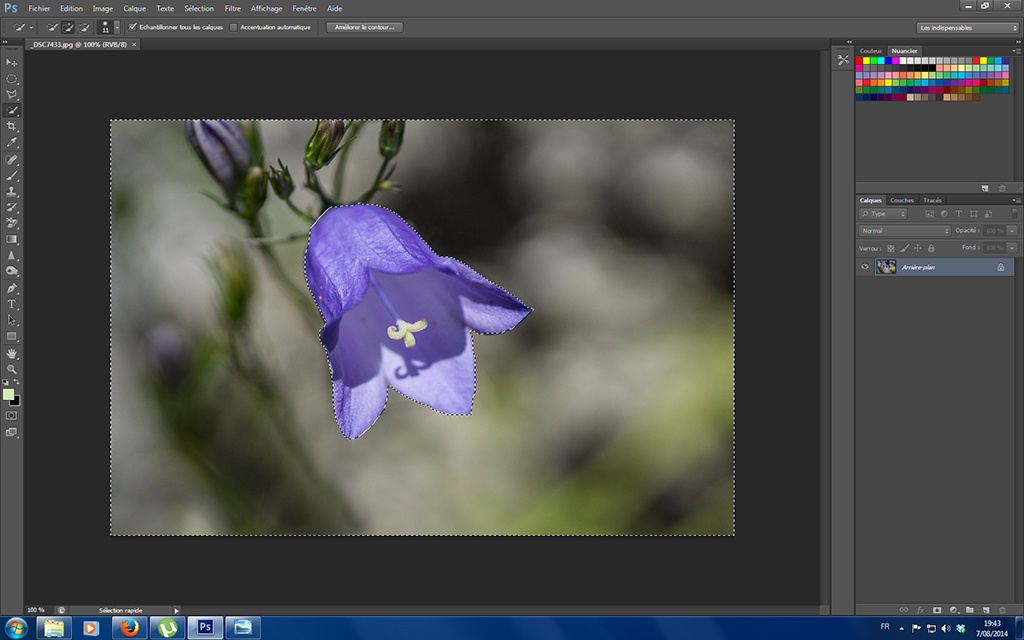The image size is (1024, 640).
Task: Toggle lock image pixels brush icon
Action: 904,248
